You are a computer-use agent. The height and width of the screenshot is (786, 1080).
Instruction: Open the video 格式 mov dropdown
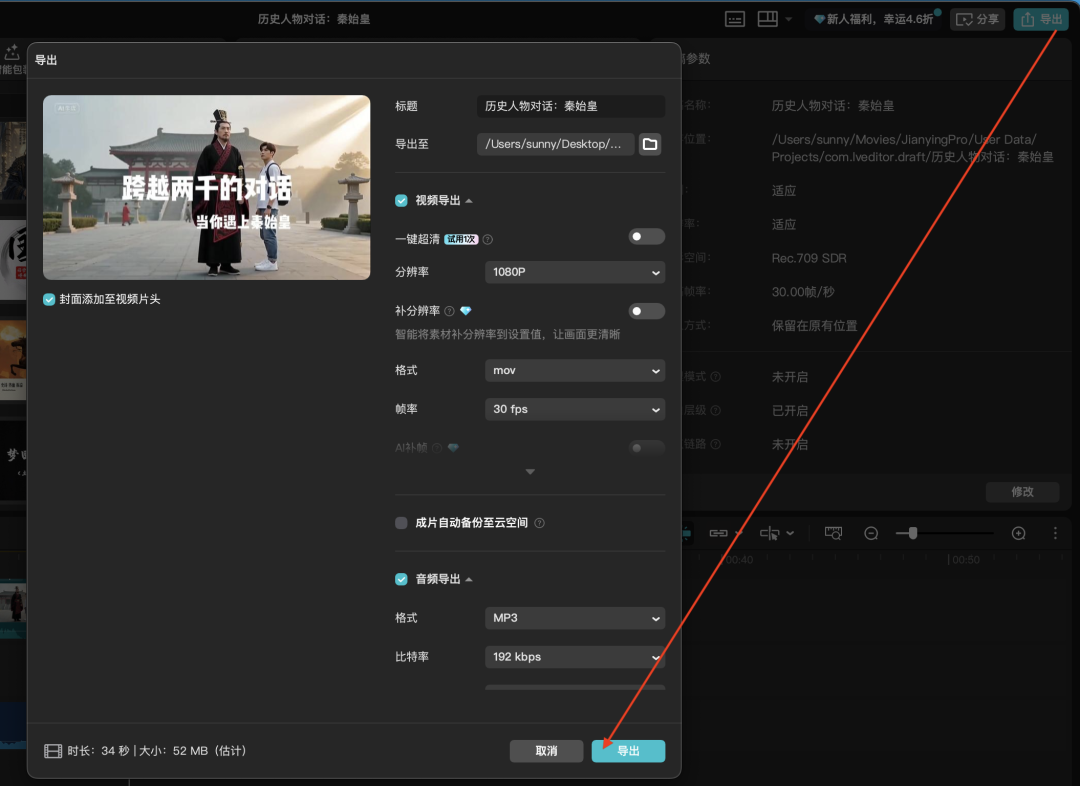[574, 370]
